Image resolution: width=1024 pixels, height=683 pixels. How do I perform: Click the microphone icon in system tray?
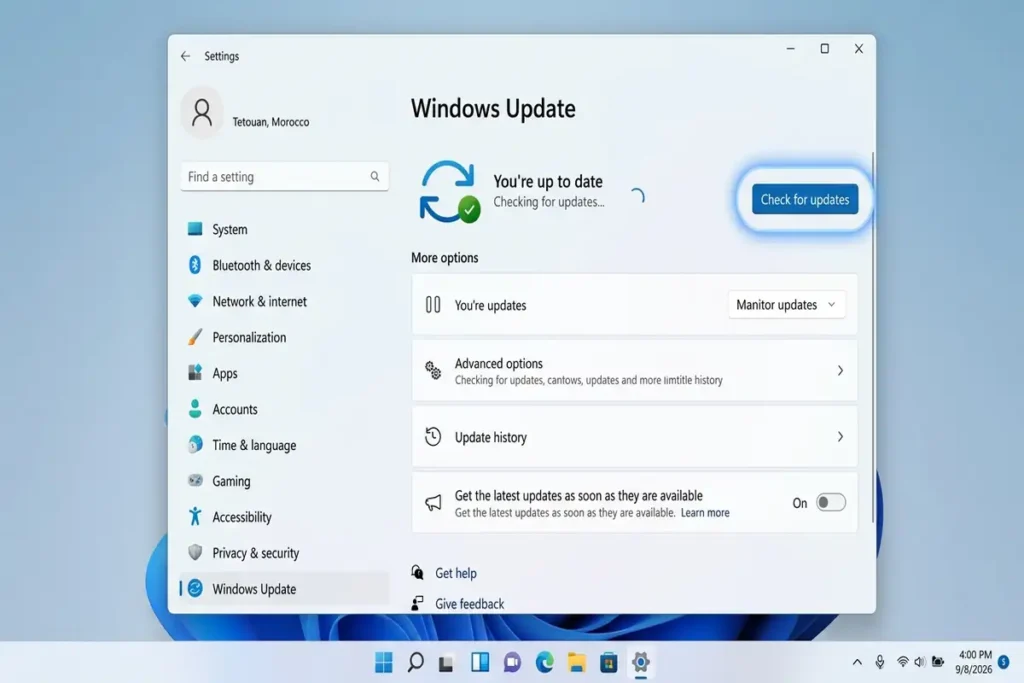click(x=880, y=662)
